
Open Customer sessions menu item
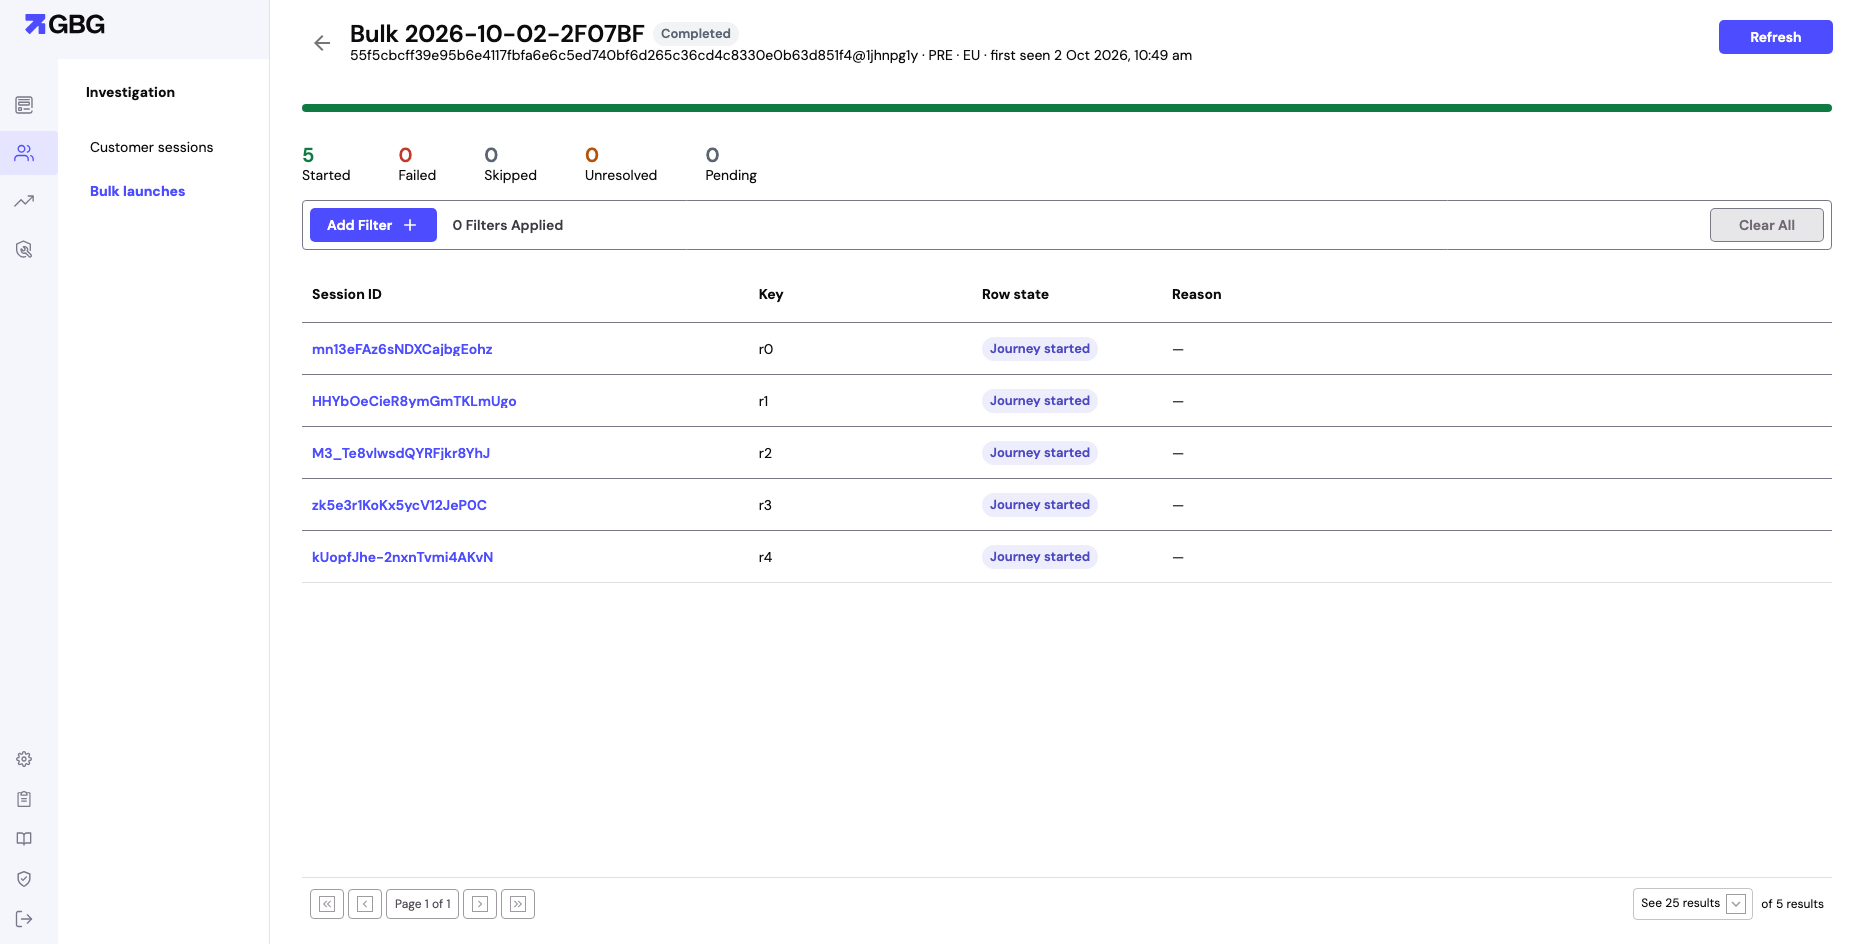click(x=152, y=147)
